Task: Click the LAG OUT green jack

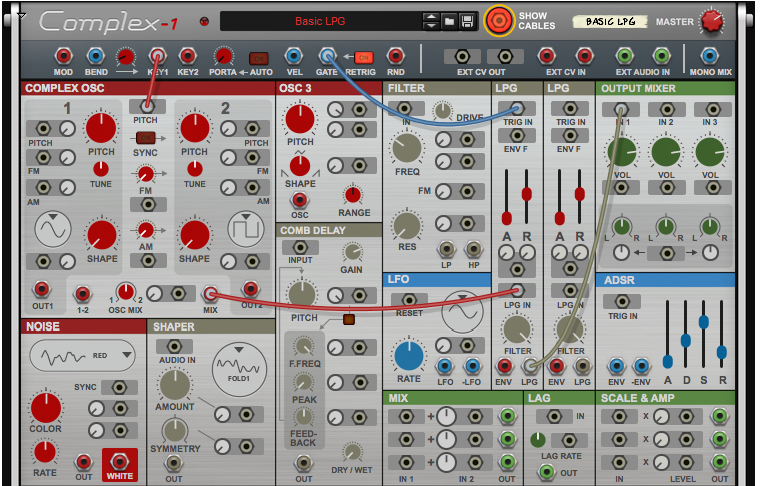Action: 547,471
